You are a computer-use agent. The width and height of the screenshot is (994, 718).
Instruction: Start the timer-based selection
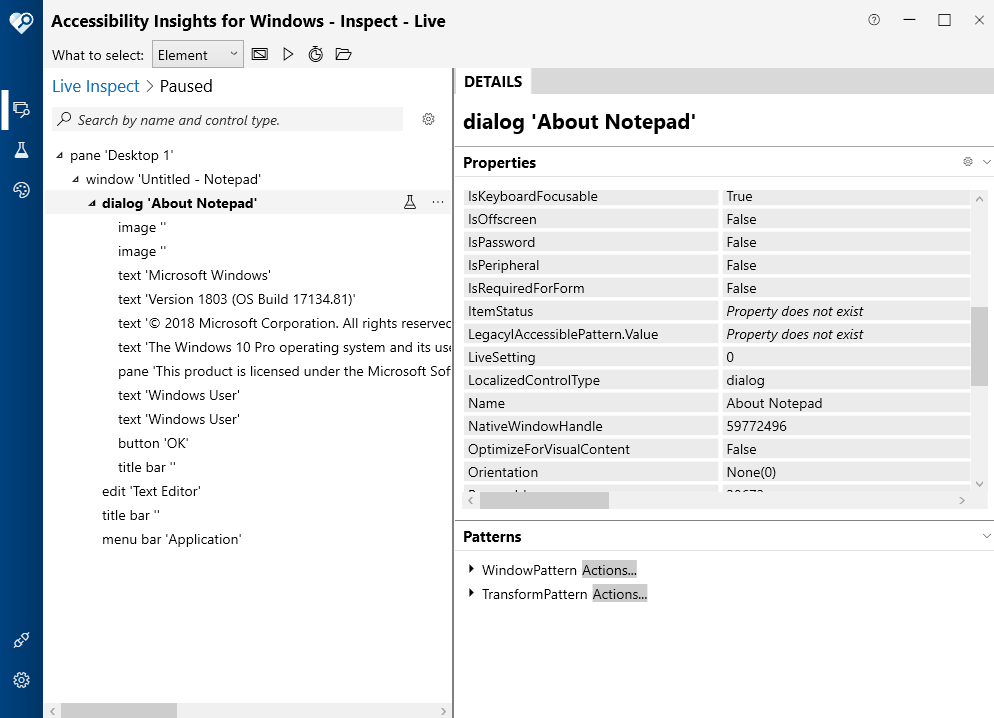[315, 55]
